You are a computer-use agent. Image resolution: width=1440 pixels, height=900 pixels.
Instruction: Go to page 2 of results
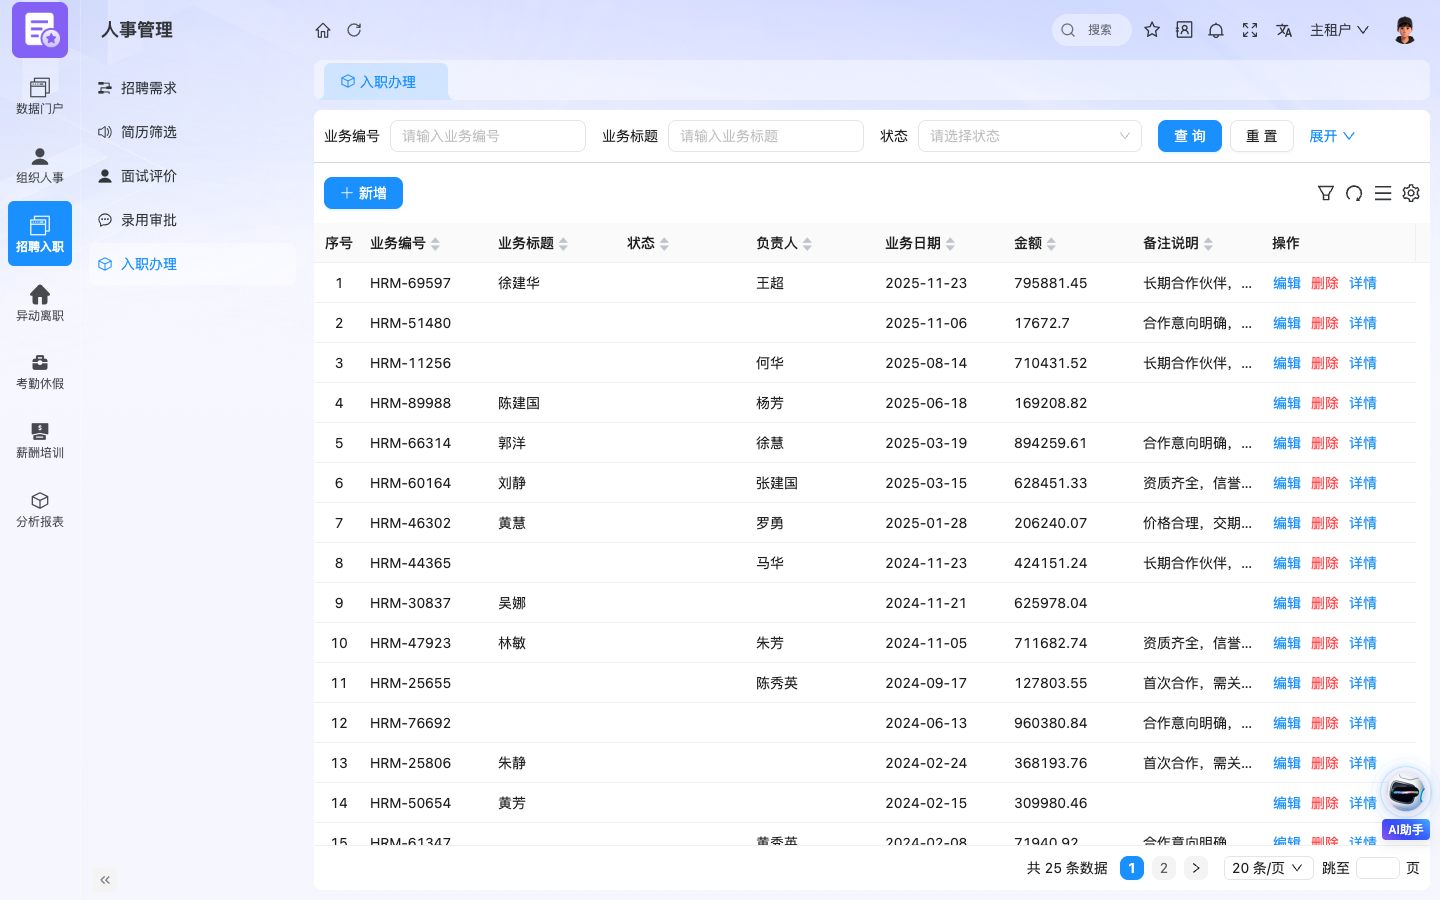[1164, 868]
